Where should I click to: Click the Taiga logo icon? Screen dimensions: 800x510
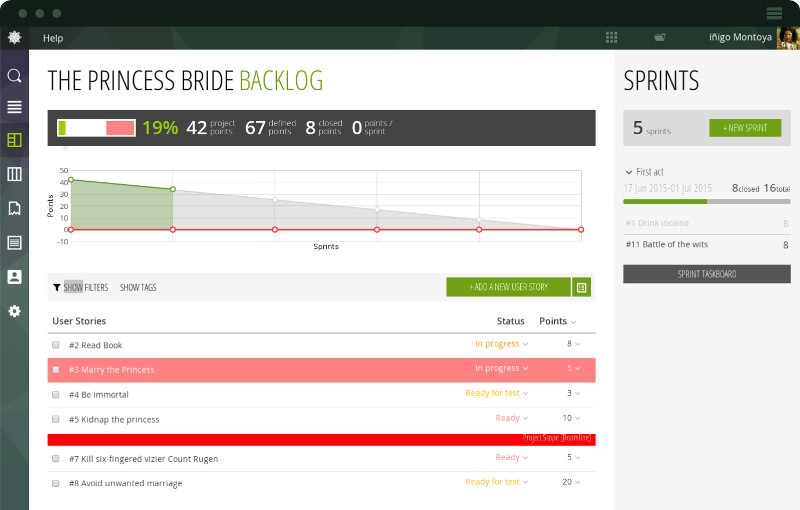coord(14,37)
